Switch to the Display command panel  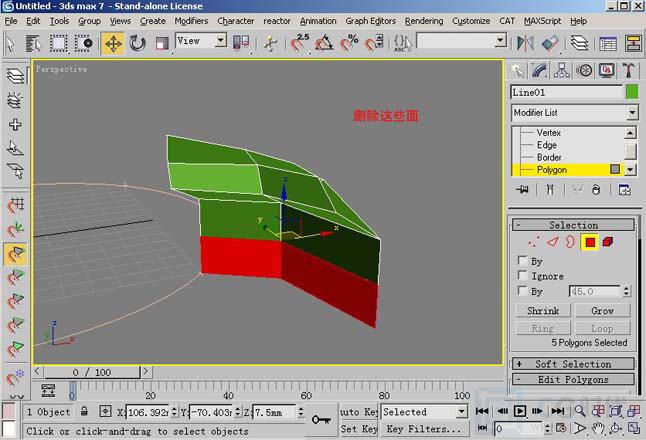pos(606,70)
